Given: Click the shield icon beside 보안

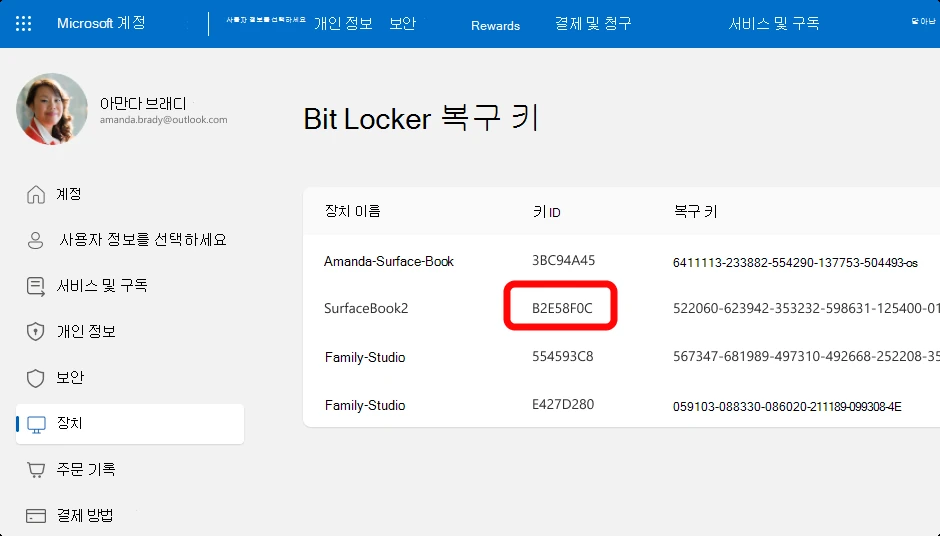Looking at the screenshot, I should [36, 378].
